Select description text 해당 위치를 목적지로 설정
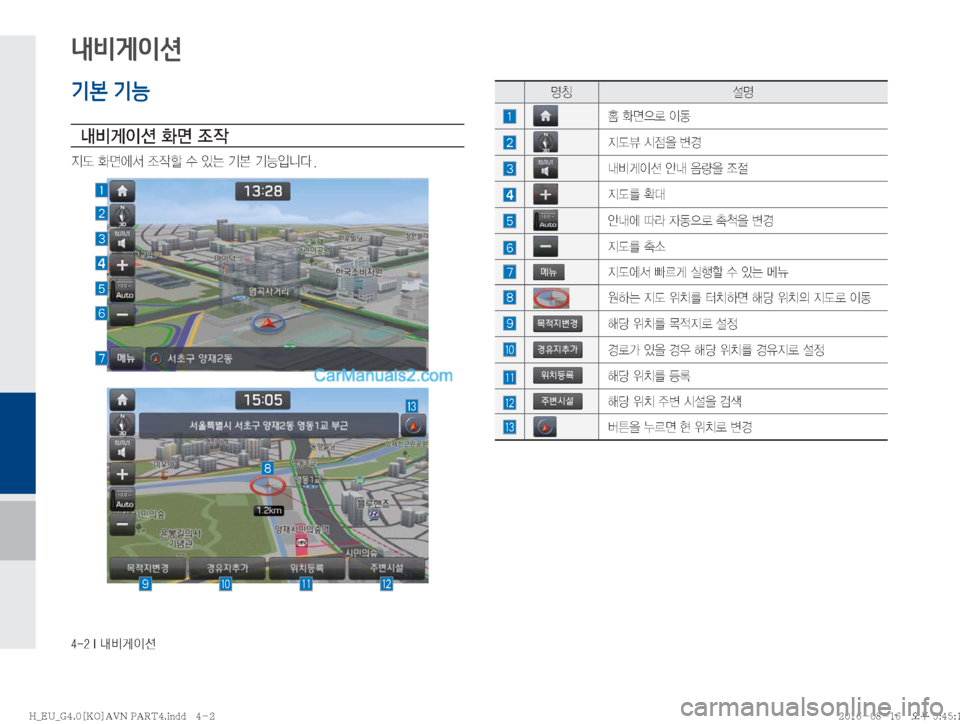960x724 pixels. (672, 323)
